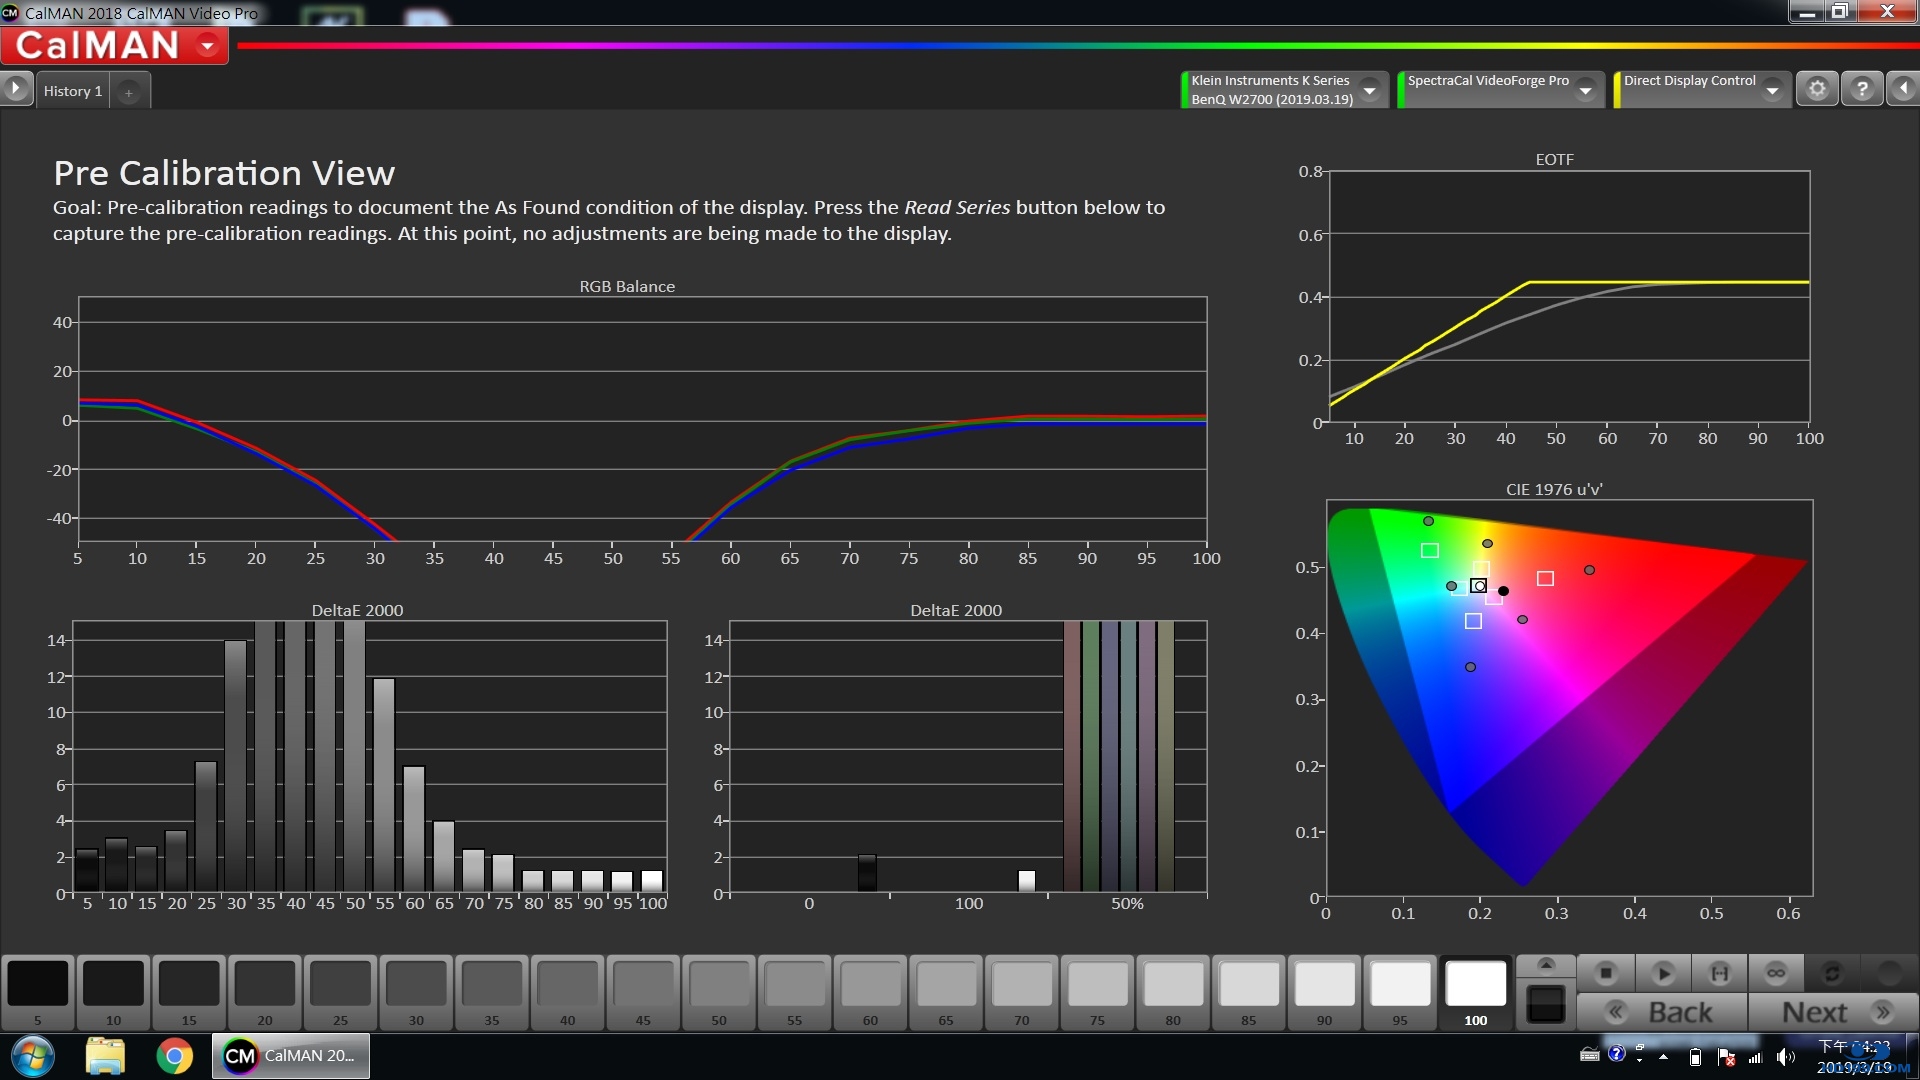Image resolution: width=1920 pixels, height=1080 pixels.
Task: Open the settings gear icon
Action: [1817, 89]
